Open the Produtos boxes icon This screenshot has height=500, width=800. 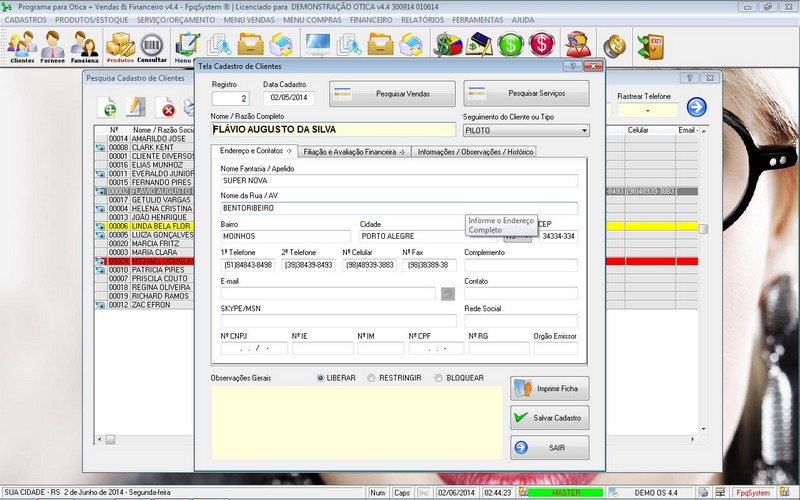tap(120, 46)
